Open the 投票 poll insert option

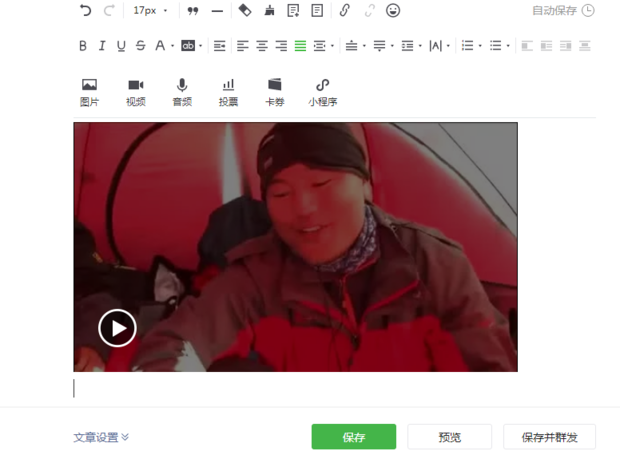(229, 91)
